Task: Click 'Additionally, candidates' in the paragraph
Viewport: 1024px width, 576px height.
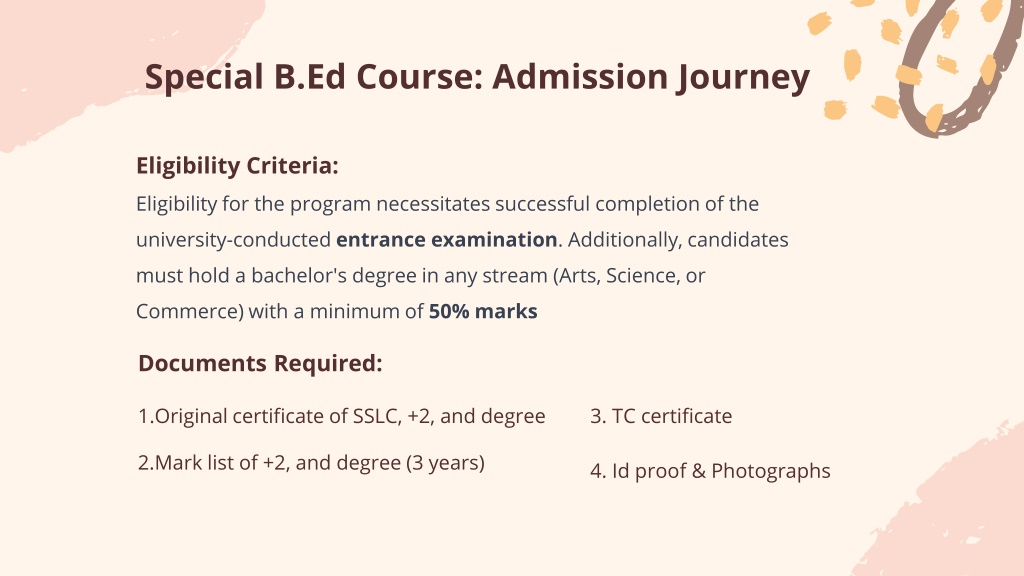Action: 678,240
